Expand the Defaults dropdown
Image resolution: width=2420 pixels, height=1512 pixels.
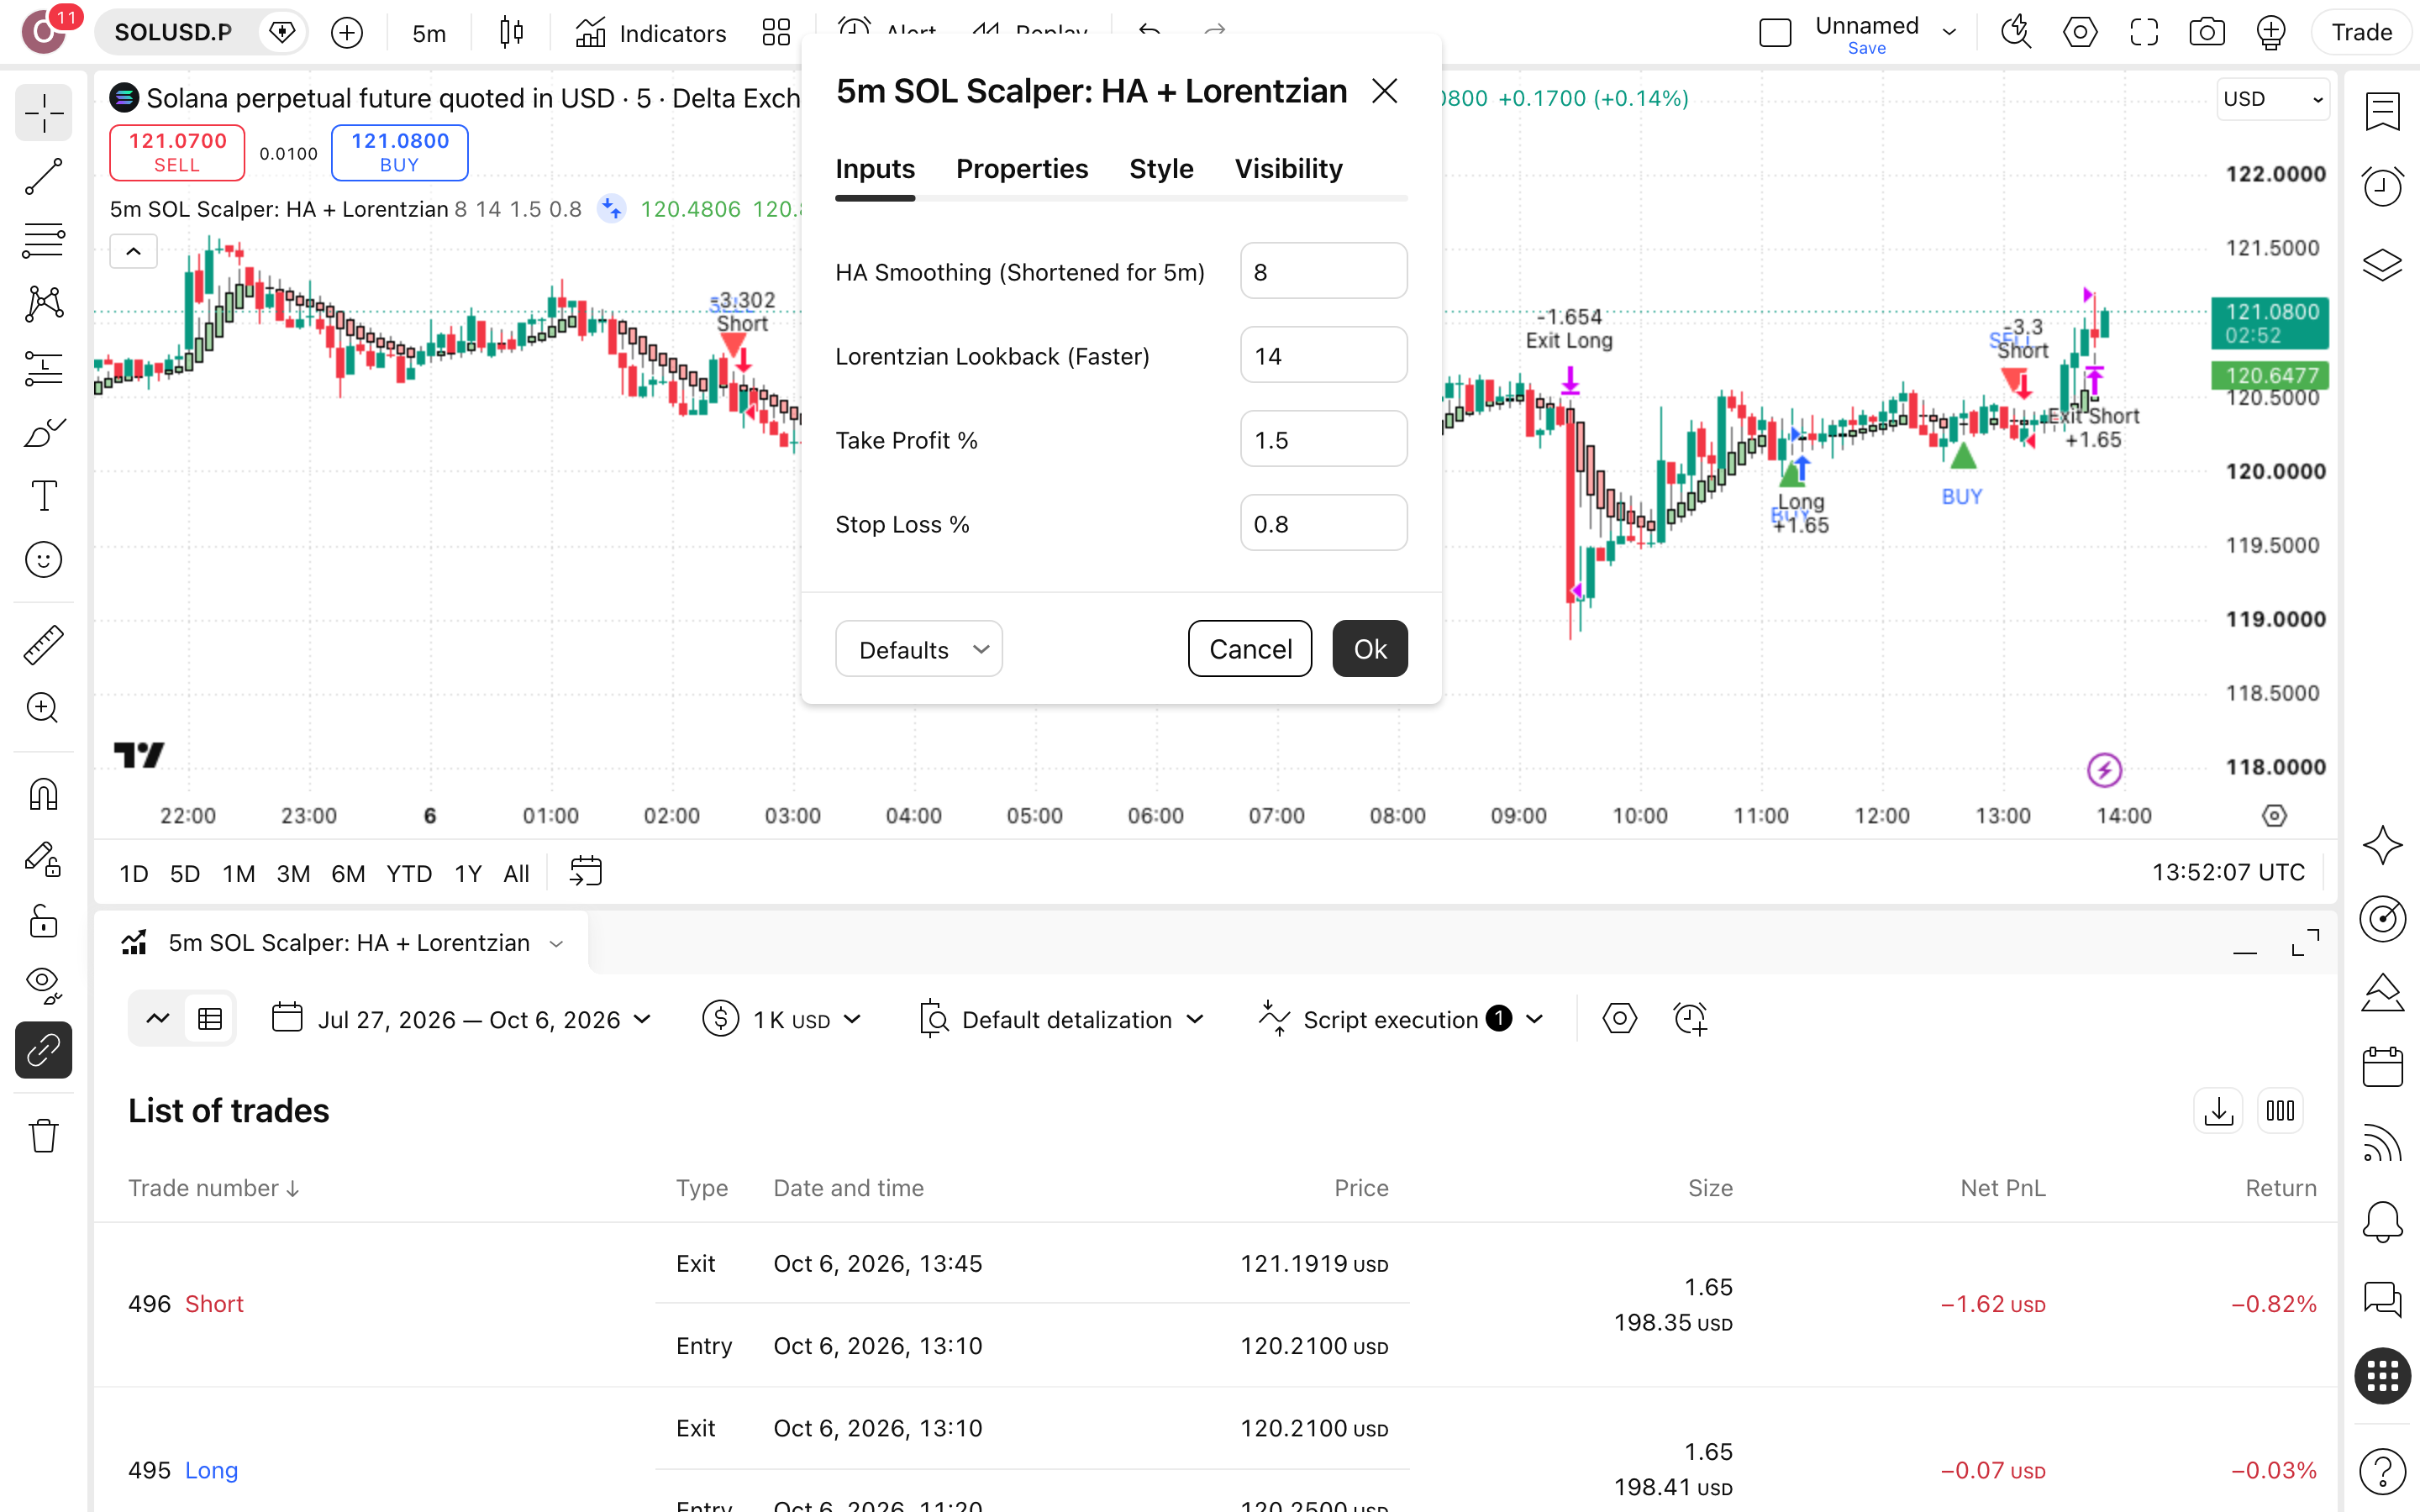tap(919, 649)
